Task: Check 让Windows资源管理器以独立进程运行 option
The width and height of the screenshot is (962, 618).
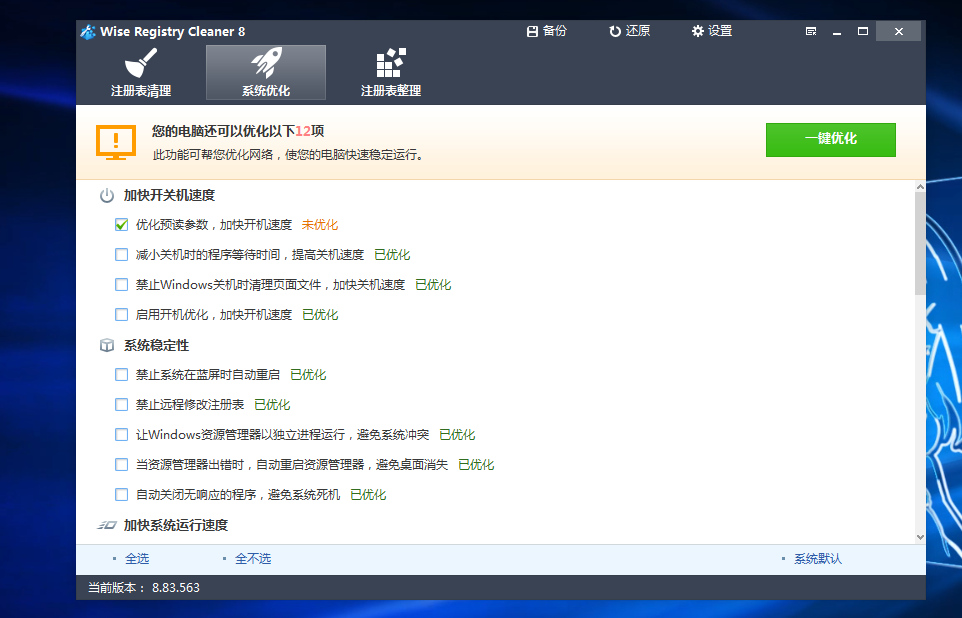Action: (x=121, y=435)
